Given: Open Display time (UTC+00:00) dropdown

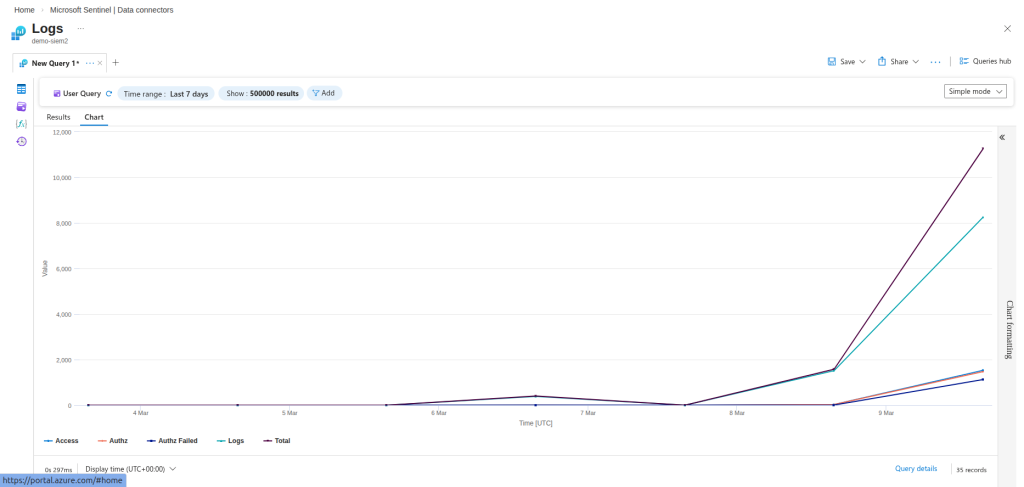Looking at the screenshot, I should (x=131, y=469).
